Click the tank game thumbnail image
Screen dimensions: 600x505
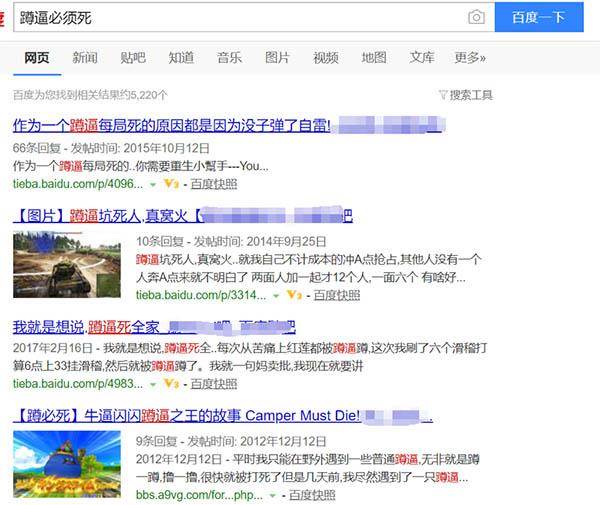68,265
